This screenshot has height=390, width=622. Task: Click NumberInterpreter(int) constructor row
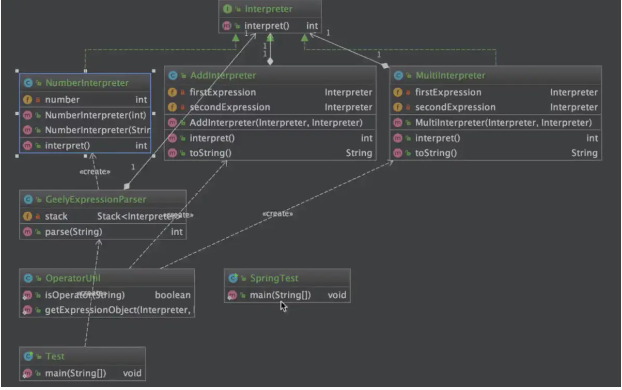(x=85, y=115)
